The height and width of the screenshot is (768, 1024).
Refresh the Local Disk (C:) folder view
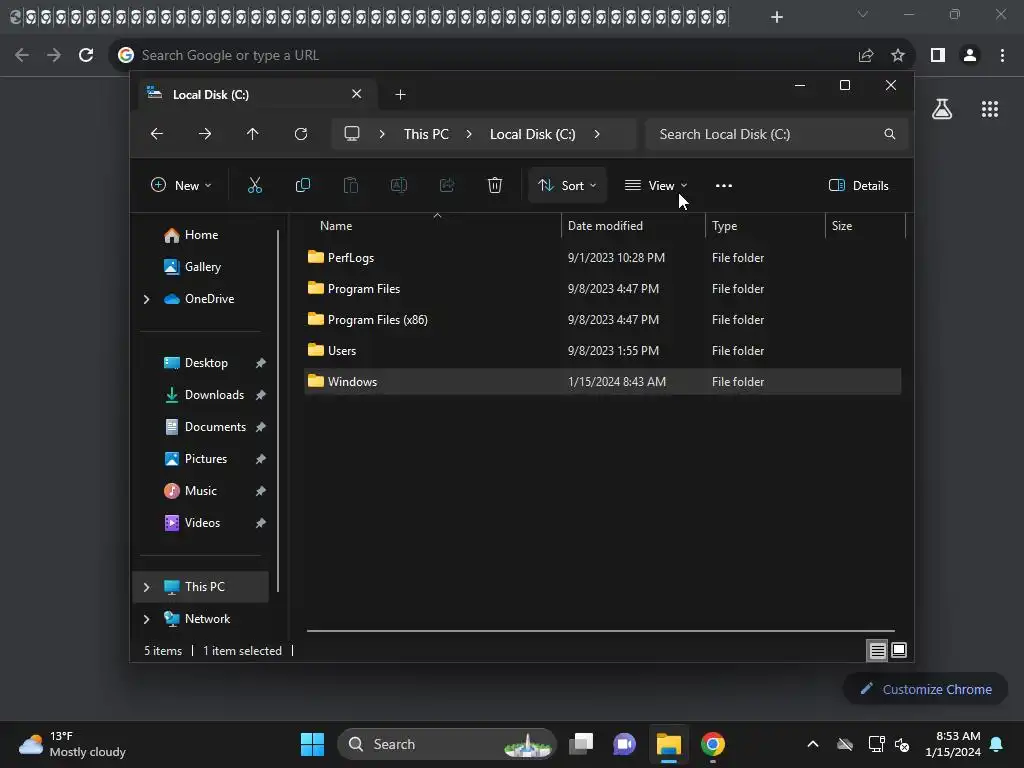click(x=301, y=134)
